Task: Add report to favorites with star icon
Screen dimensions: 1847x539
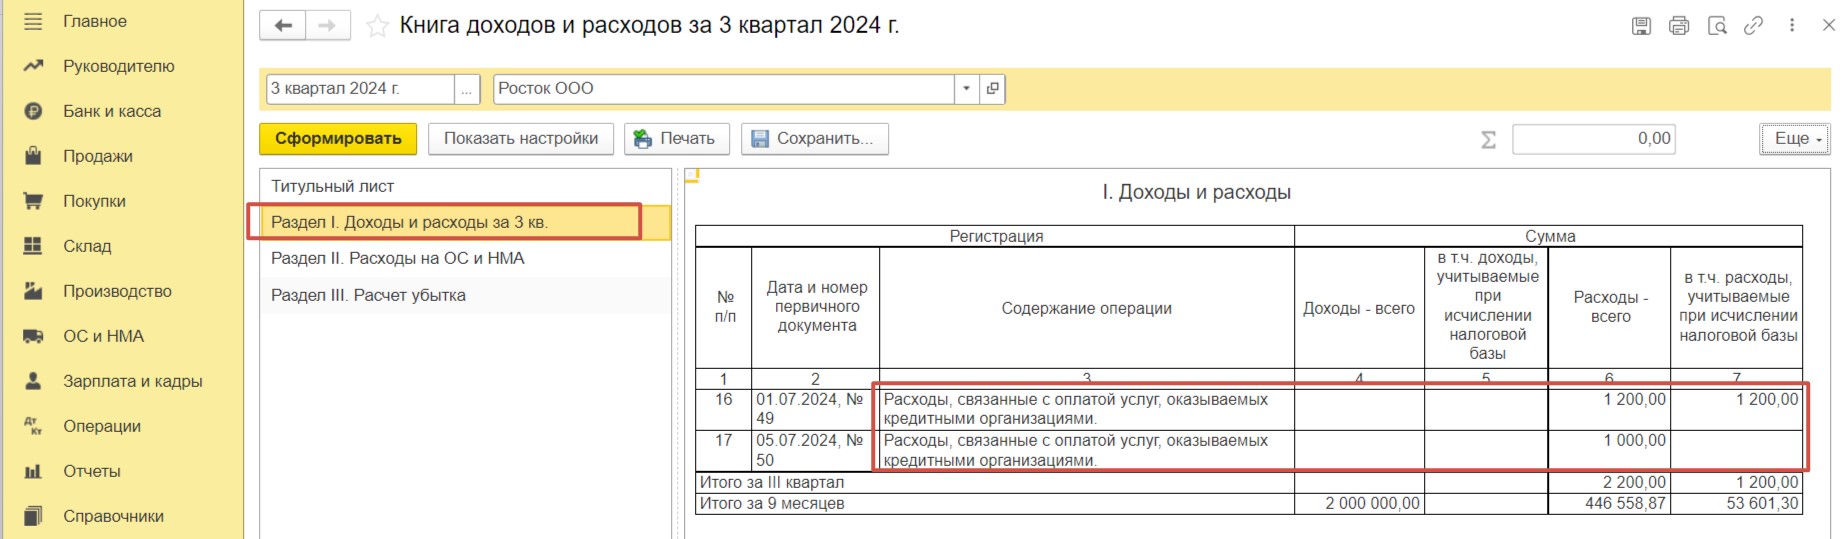Action: [x=377, y=26]
